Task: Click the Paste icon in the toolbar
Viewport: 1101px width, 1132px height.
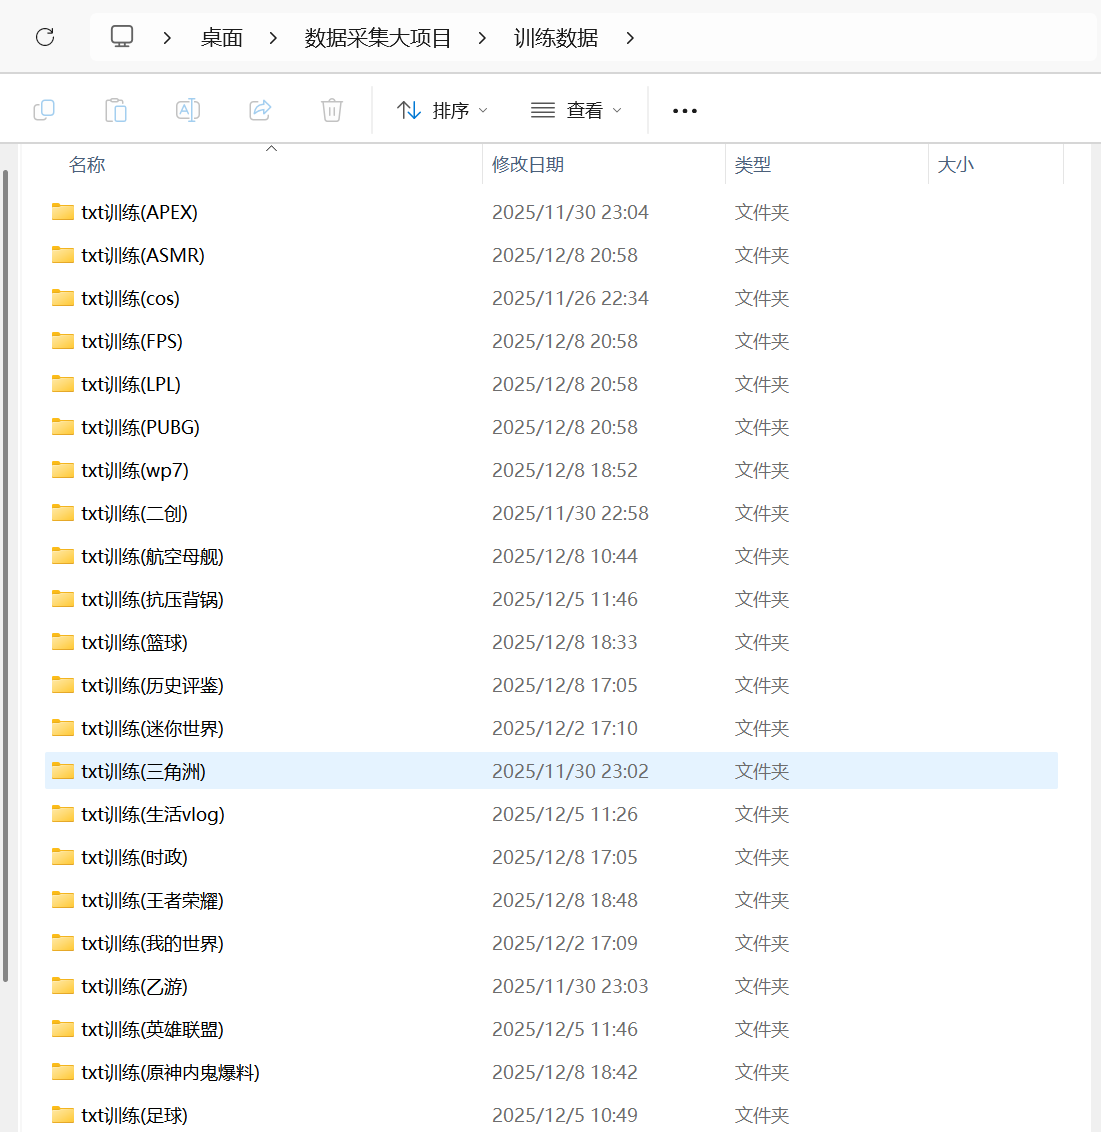Action: pos(116,110)
